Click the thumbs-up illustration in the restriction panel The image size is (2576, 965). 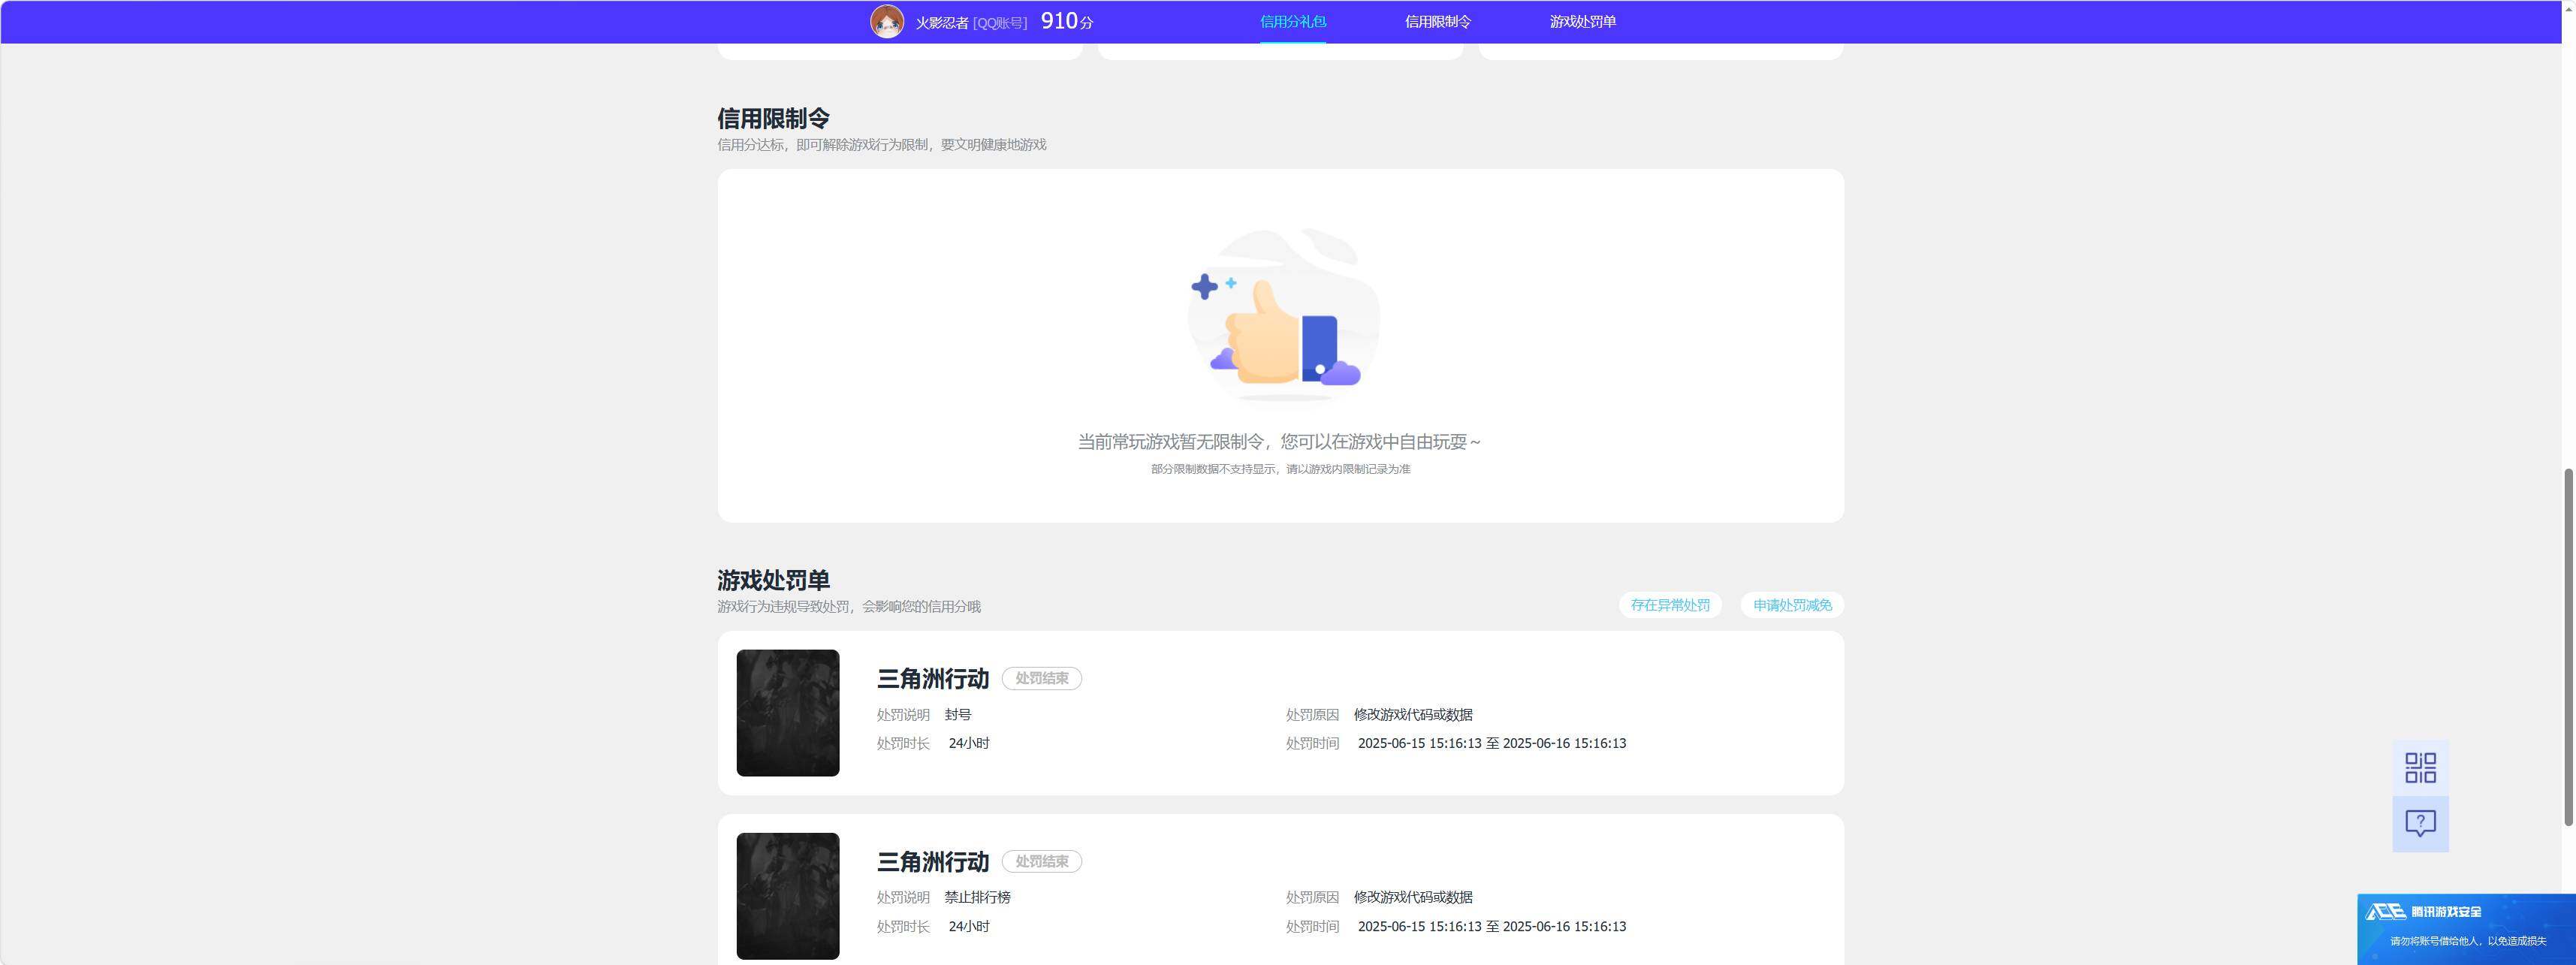click(1284, 315)
